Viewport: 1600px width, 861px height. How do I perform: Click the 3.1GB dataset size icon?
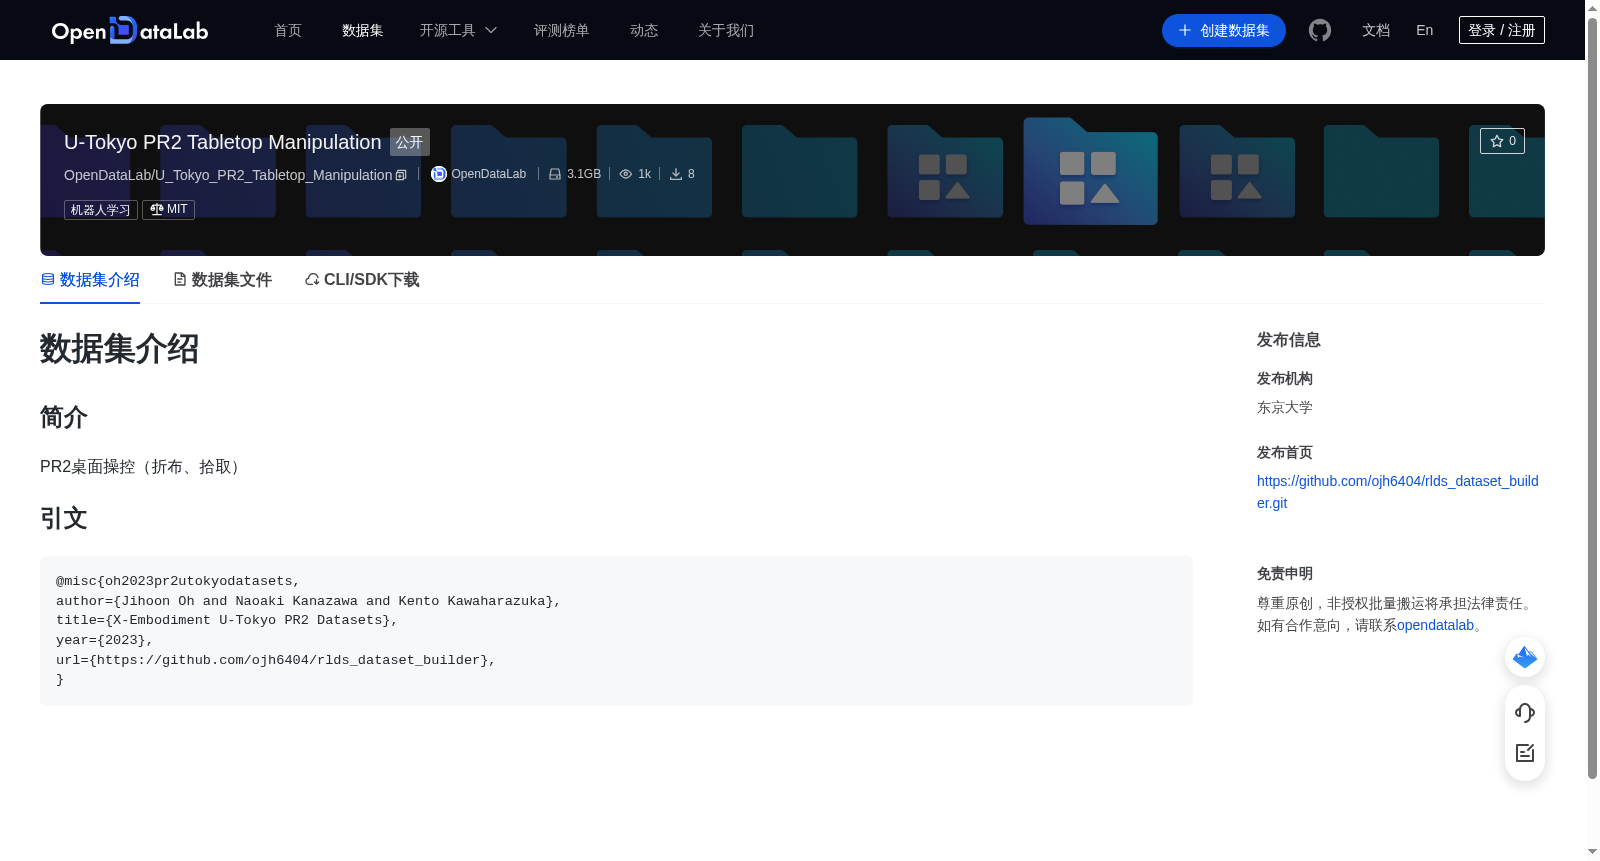555,174
